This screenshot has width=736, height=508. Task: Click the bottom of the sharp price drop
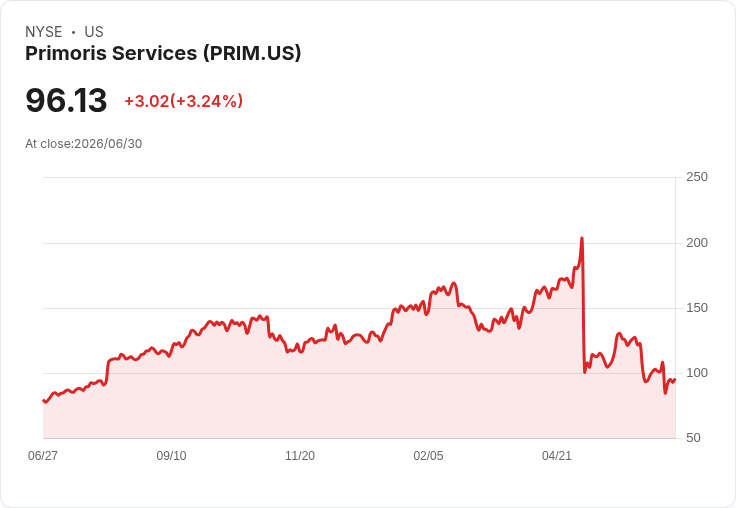[x=585, y=372]
